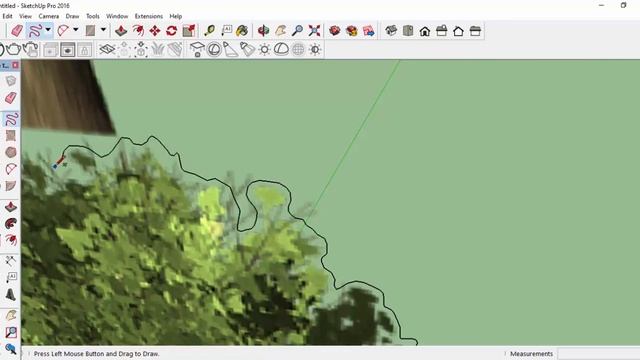Viewport: 640px width, 360px height.
Task: Click the rectangle light icon
Action: 197,49
